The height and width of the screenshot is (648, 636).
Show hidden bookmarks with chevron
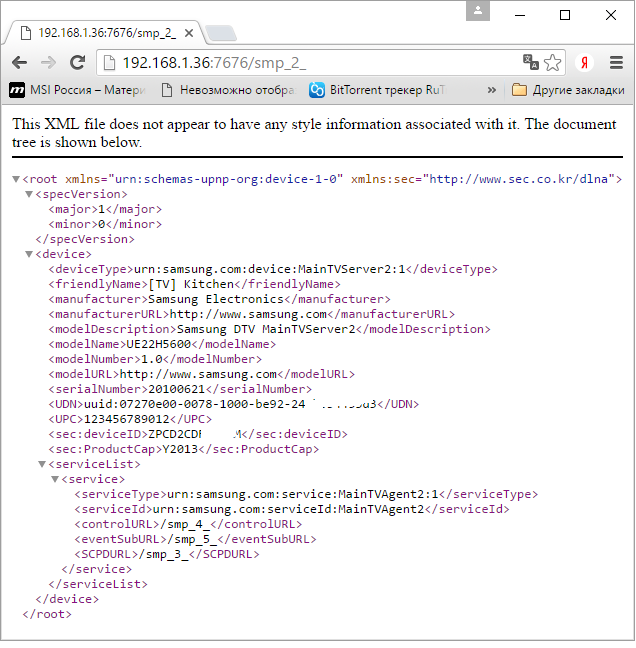click(491, 90)
